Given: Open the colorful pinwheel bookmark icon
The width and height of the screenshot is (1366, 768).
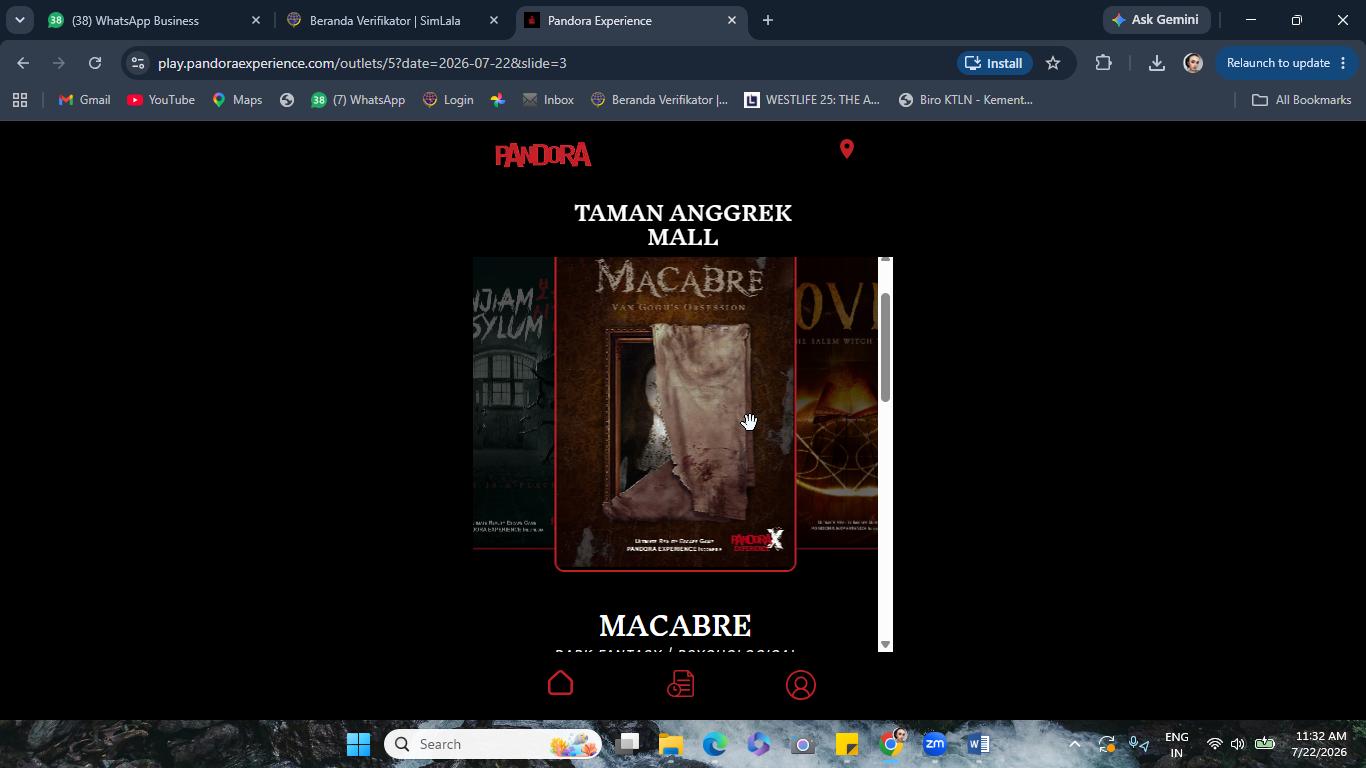Looking at the screenshot, I should (498, 100).
